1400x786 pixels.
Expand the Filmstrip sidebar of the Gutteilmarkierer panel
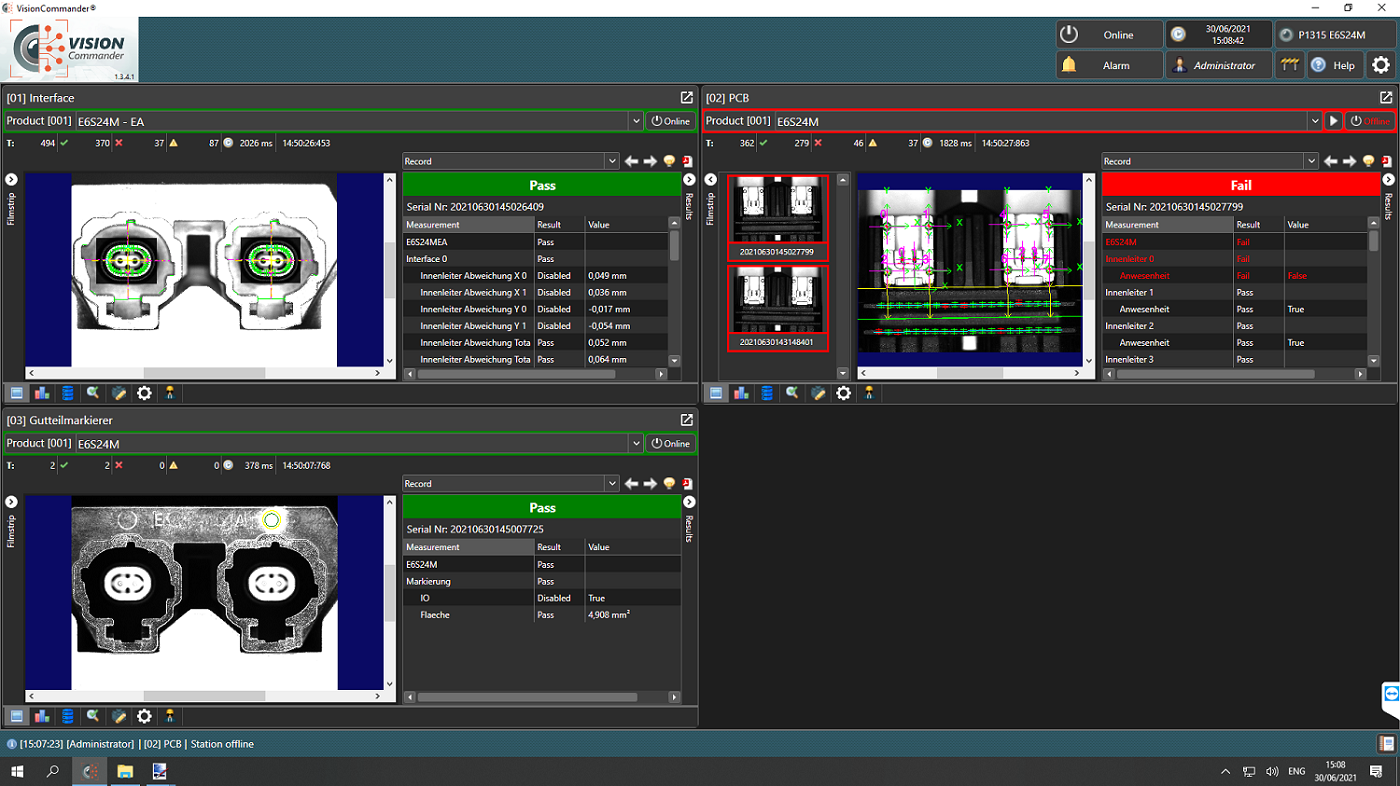[x=10, y=501]
